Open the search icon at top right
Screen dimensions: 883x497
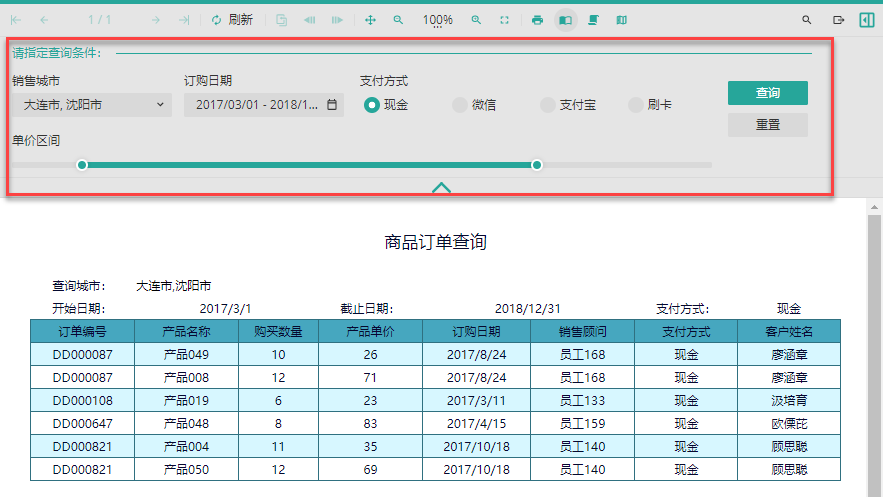[806, 20]
